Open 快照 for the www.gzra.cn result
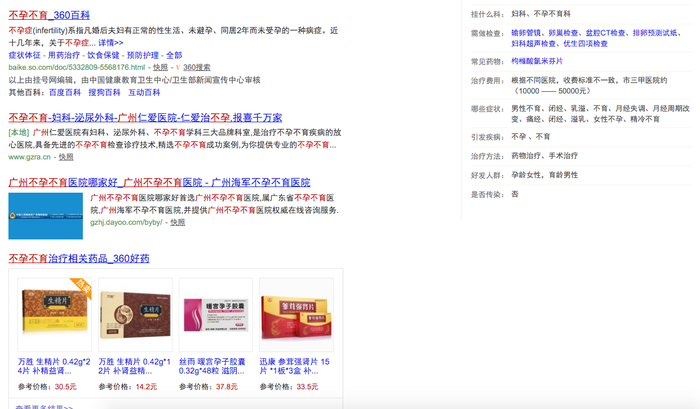The image size is (700, 409). (x=66, y=157)
